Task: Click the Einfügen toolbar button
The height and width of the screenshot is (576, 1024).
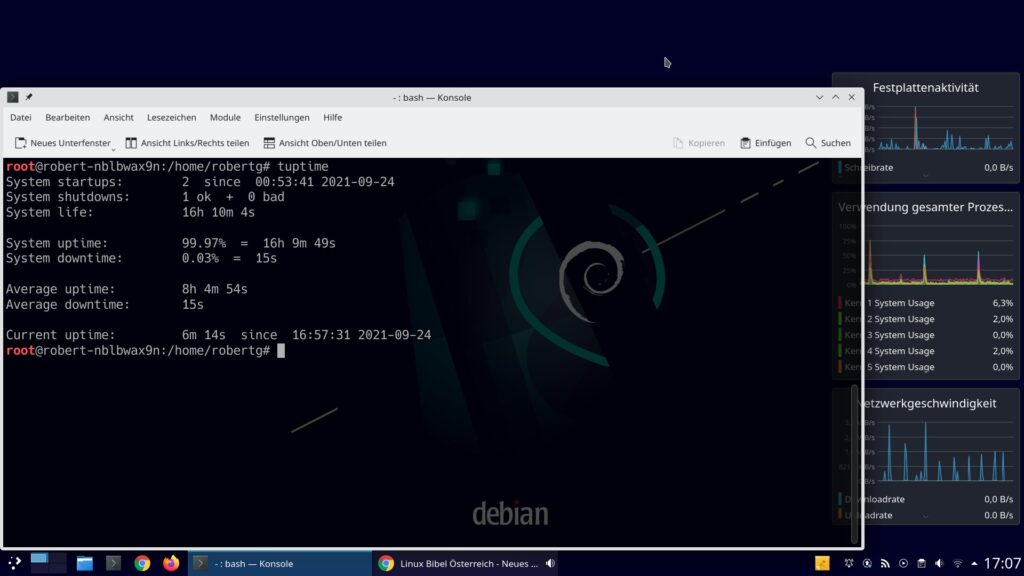Action: point(765,143)
